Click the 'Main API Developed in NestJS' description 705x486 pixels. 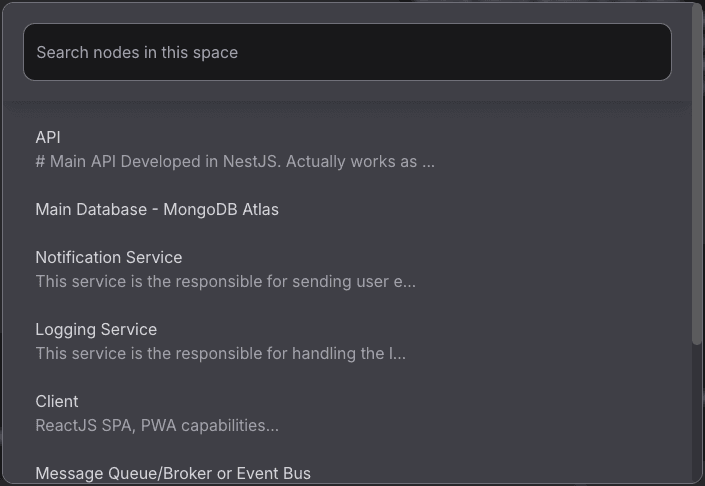coord(235,161)
